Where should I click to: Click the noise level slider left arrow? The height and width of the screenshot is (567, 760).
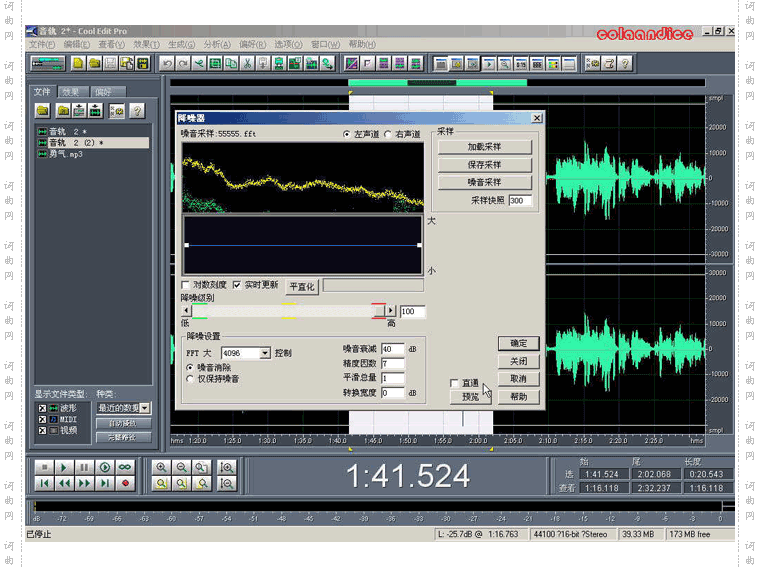[186, 311]
